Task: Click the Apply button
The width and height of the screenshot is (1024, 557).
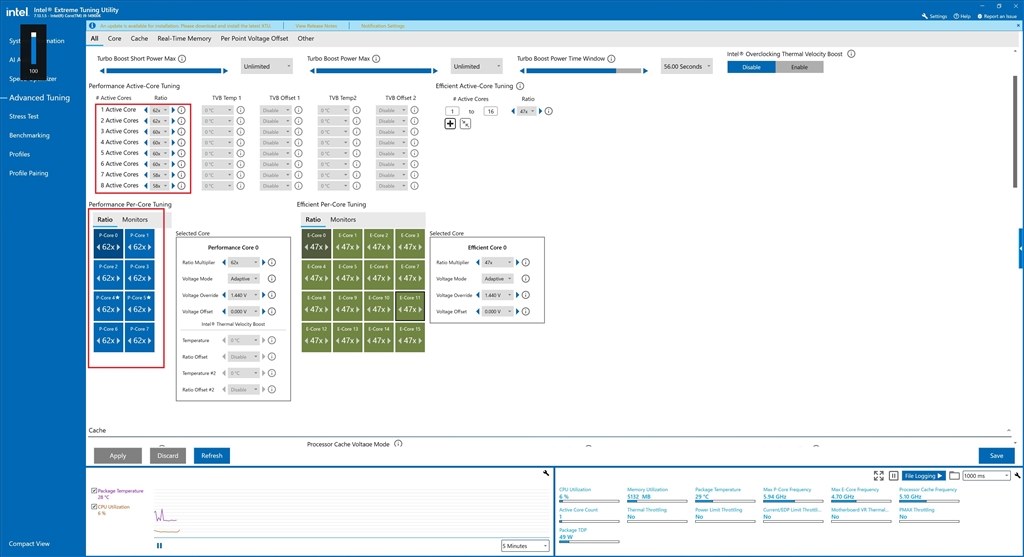Action: pos(118,456)
